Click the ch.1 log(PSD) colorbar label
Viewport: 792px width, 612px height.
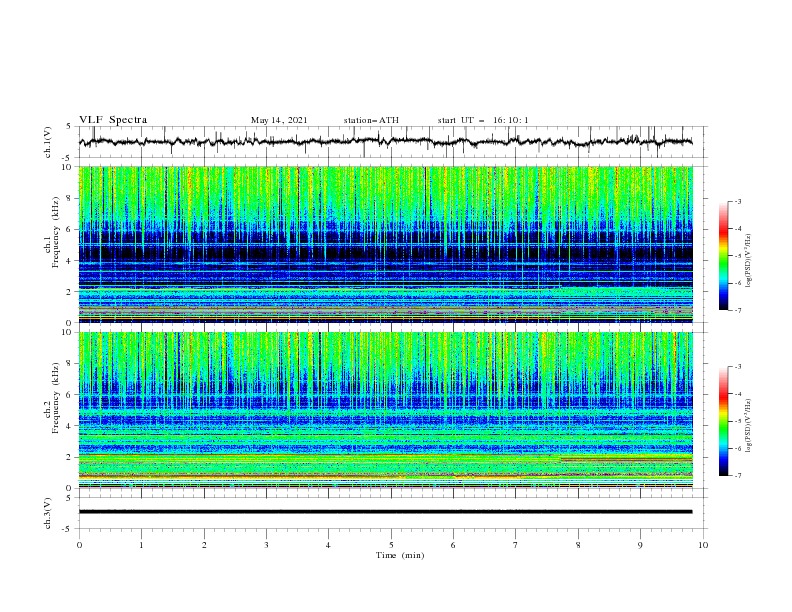coord(749,261)
